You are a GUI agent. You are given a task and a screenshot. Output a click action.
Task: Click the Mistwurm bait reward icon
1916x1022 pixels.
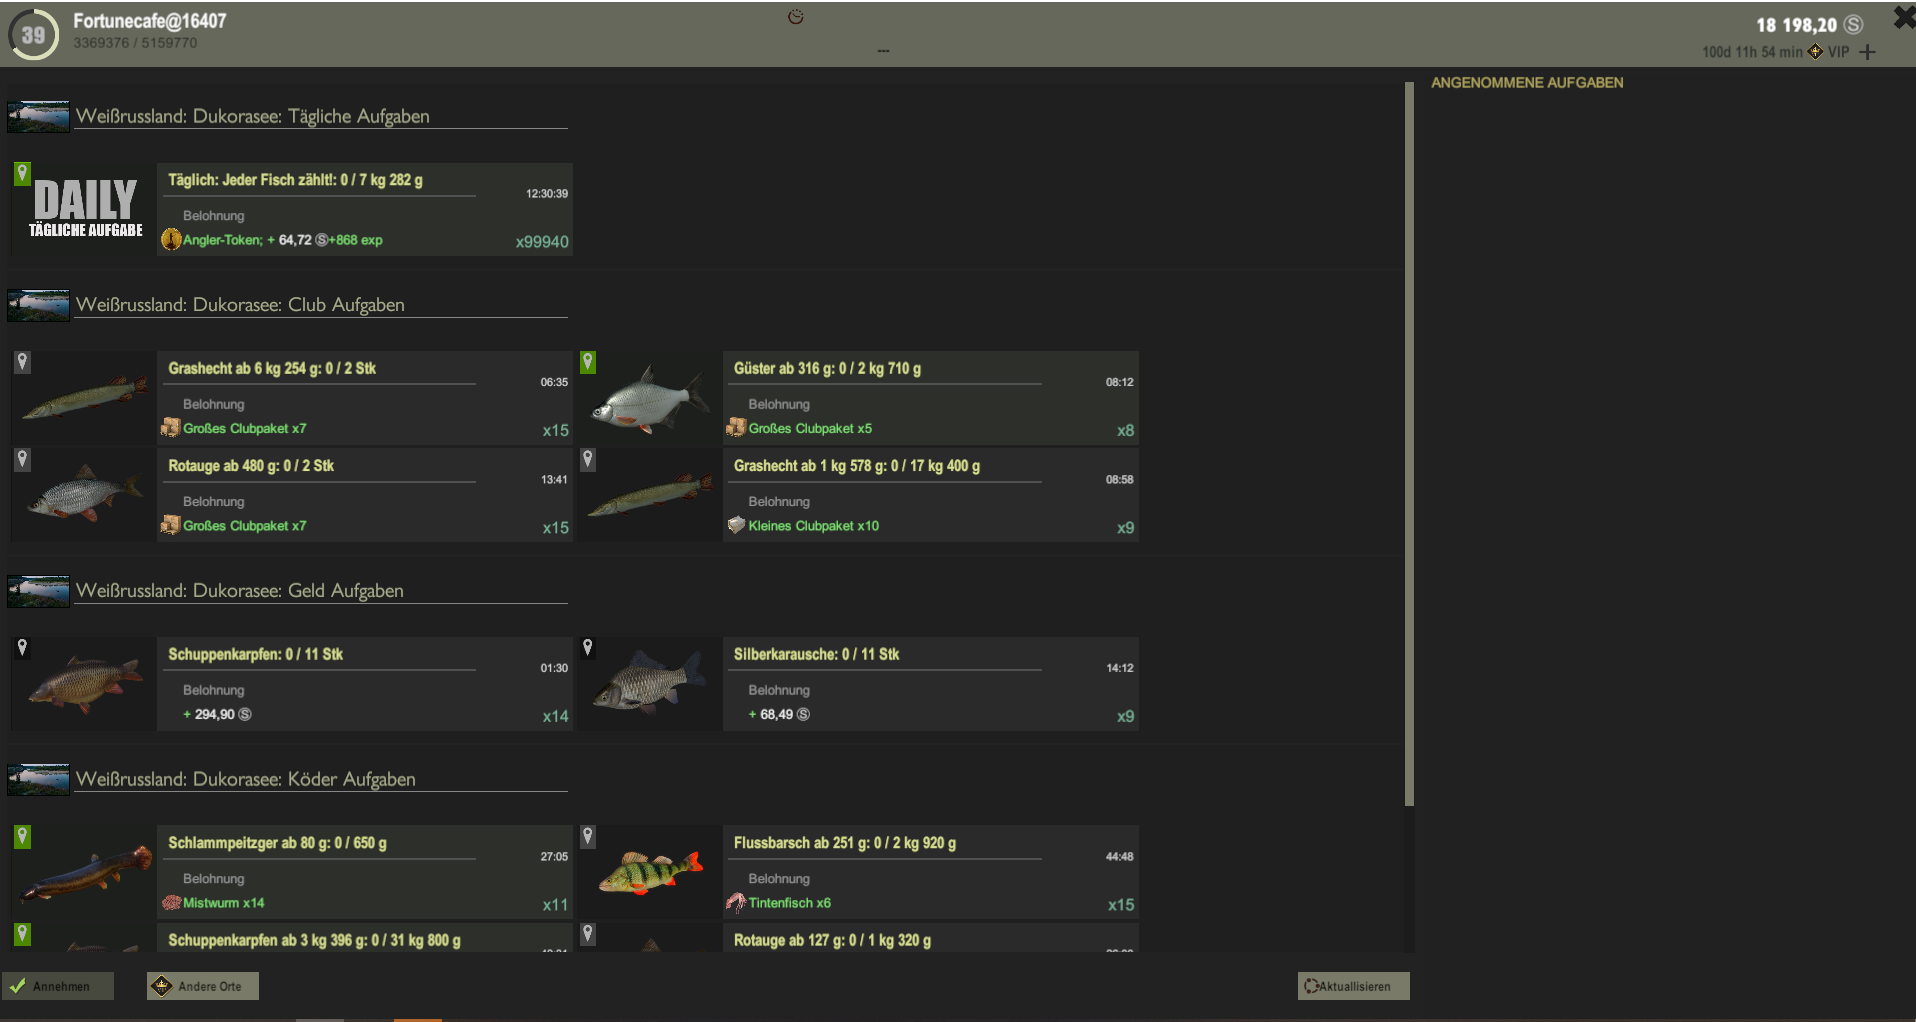click(x=171, y=903)
